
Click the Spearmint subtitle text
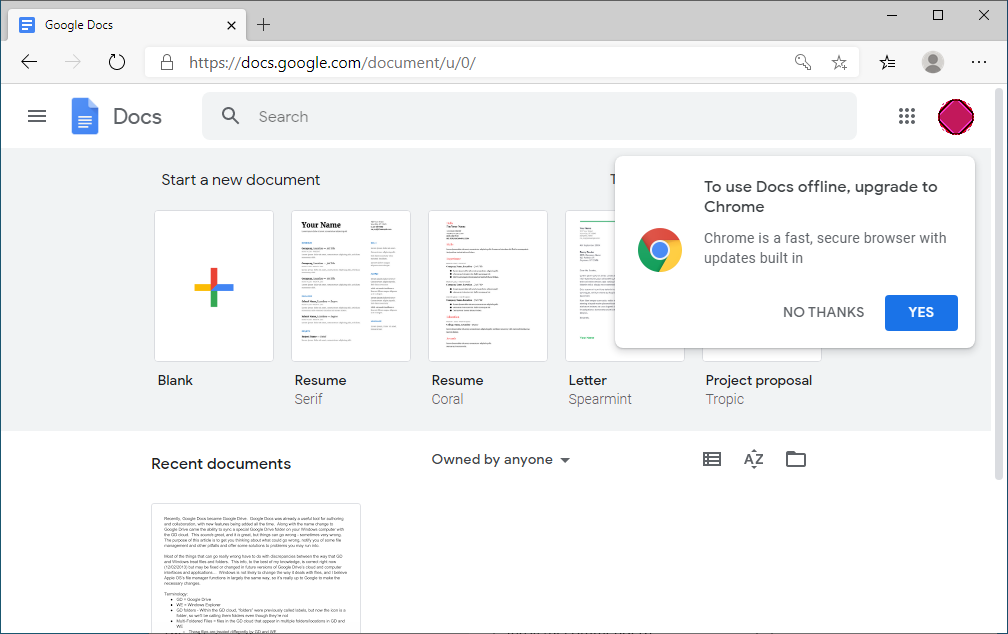pos(600,399)
